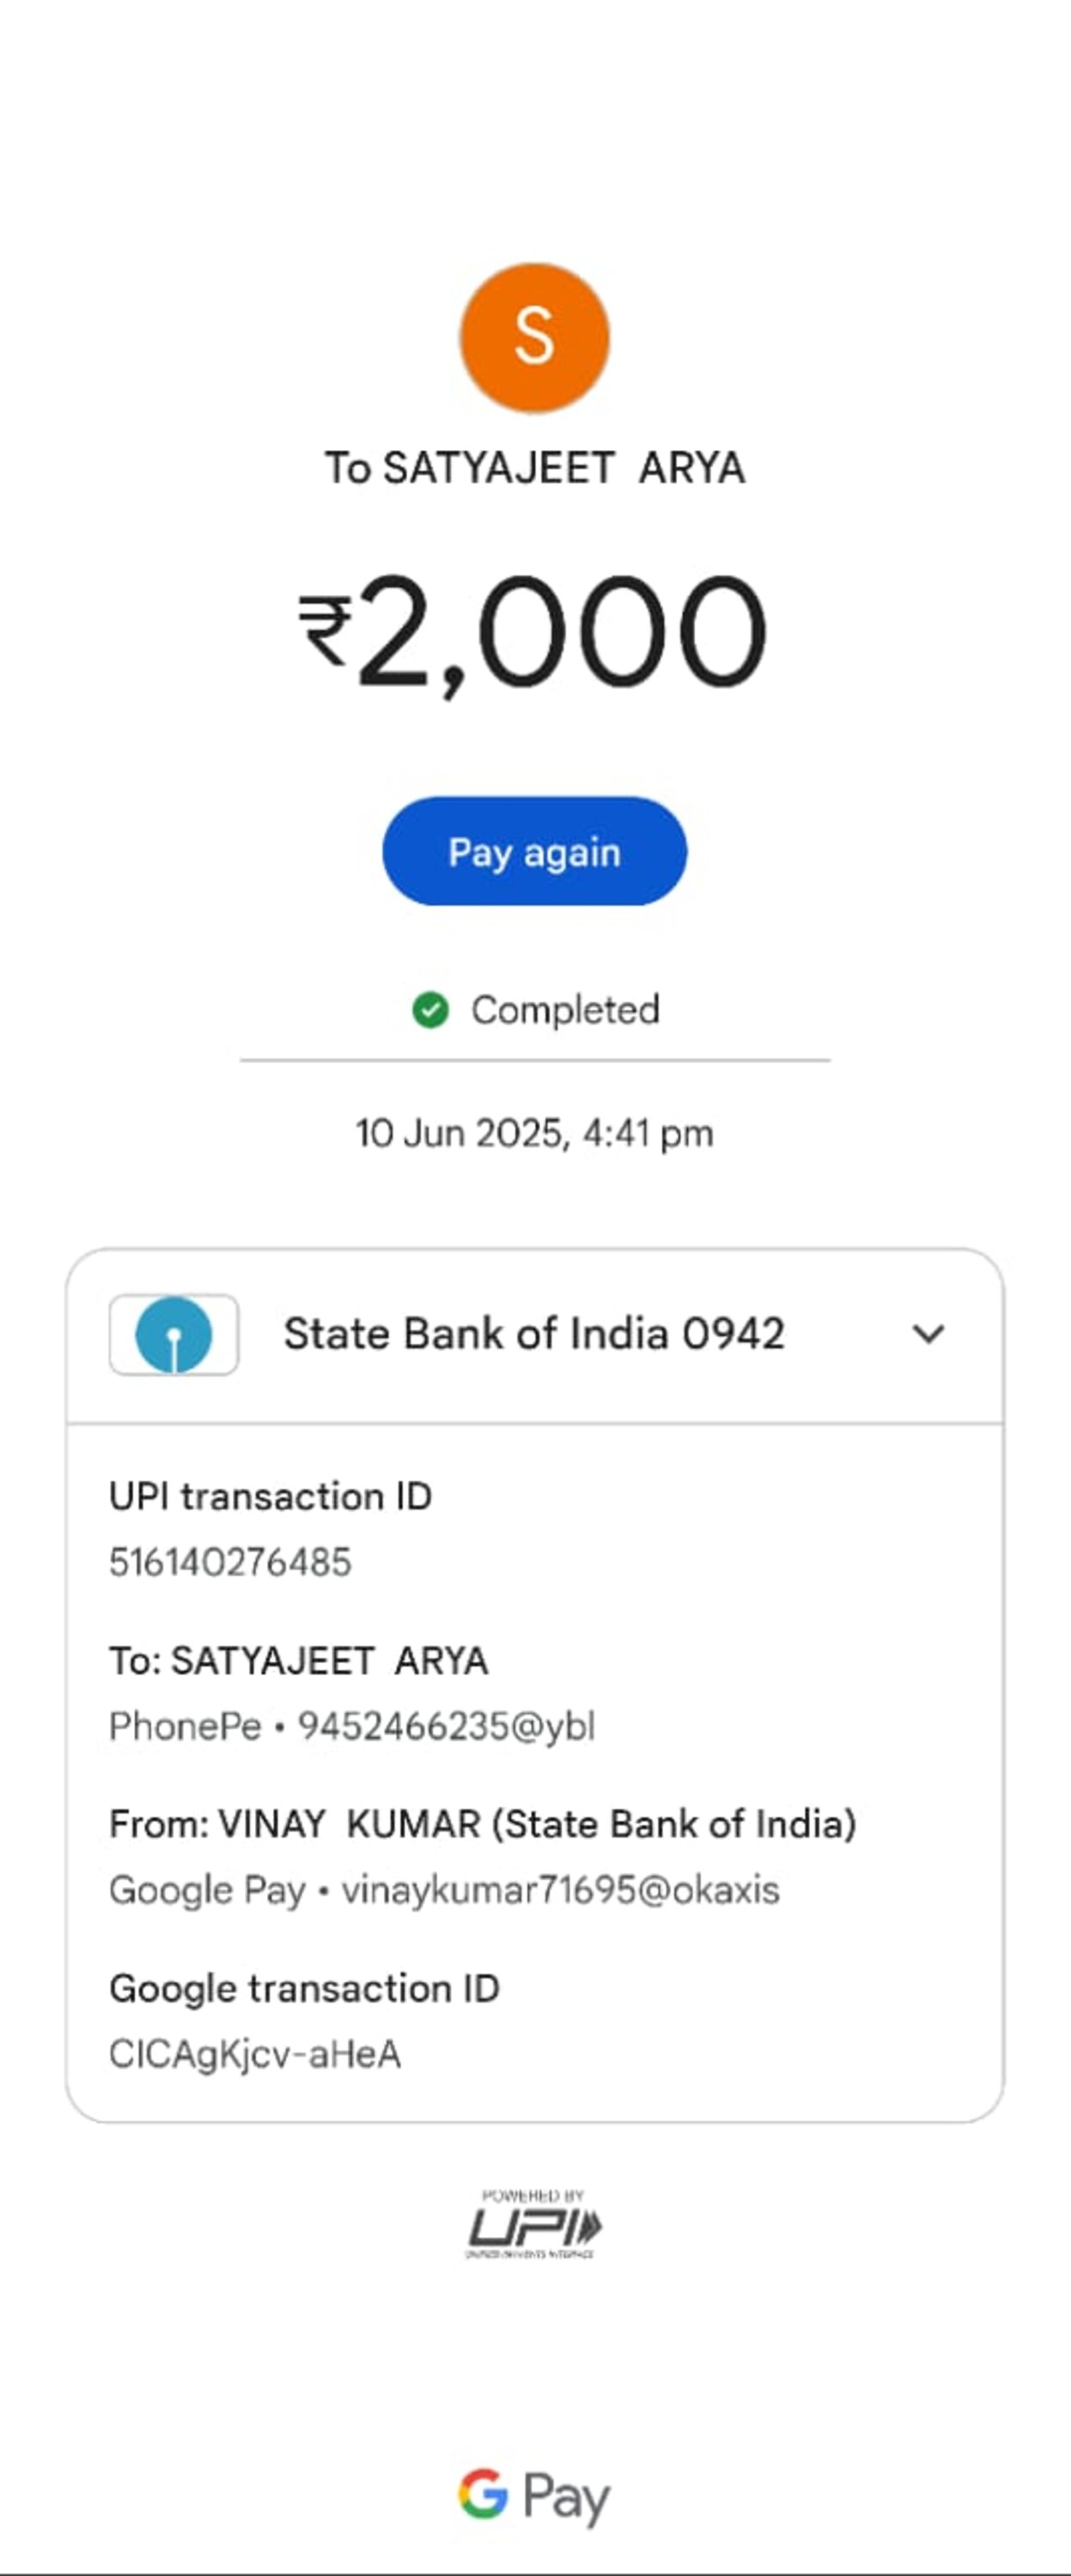Tap the 10 Jun 2025 date and time

(534, 1134)
